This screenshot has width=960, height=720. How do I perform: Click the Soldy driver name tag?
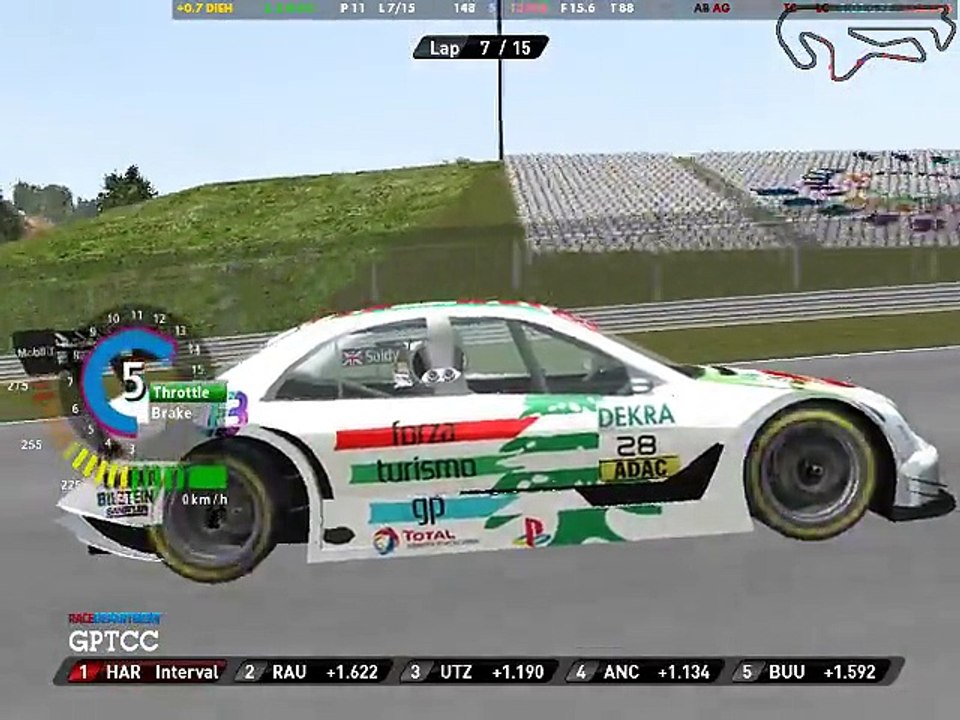(x=372, y=356)
